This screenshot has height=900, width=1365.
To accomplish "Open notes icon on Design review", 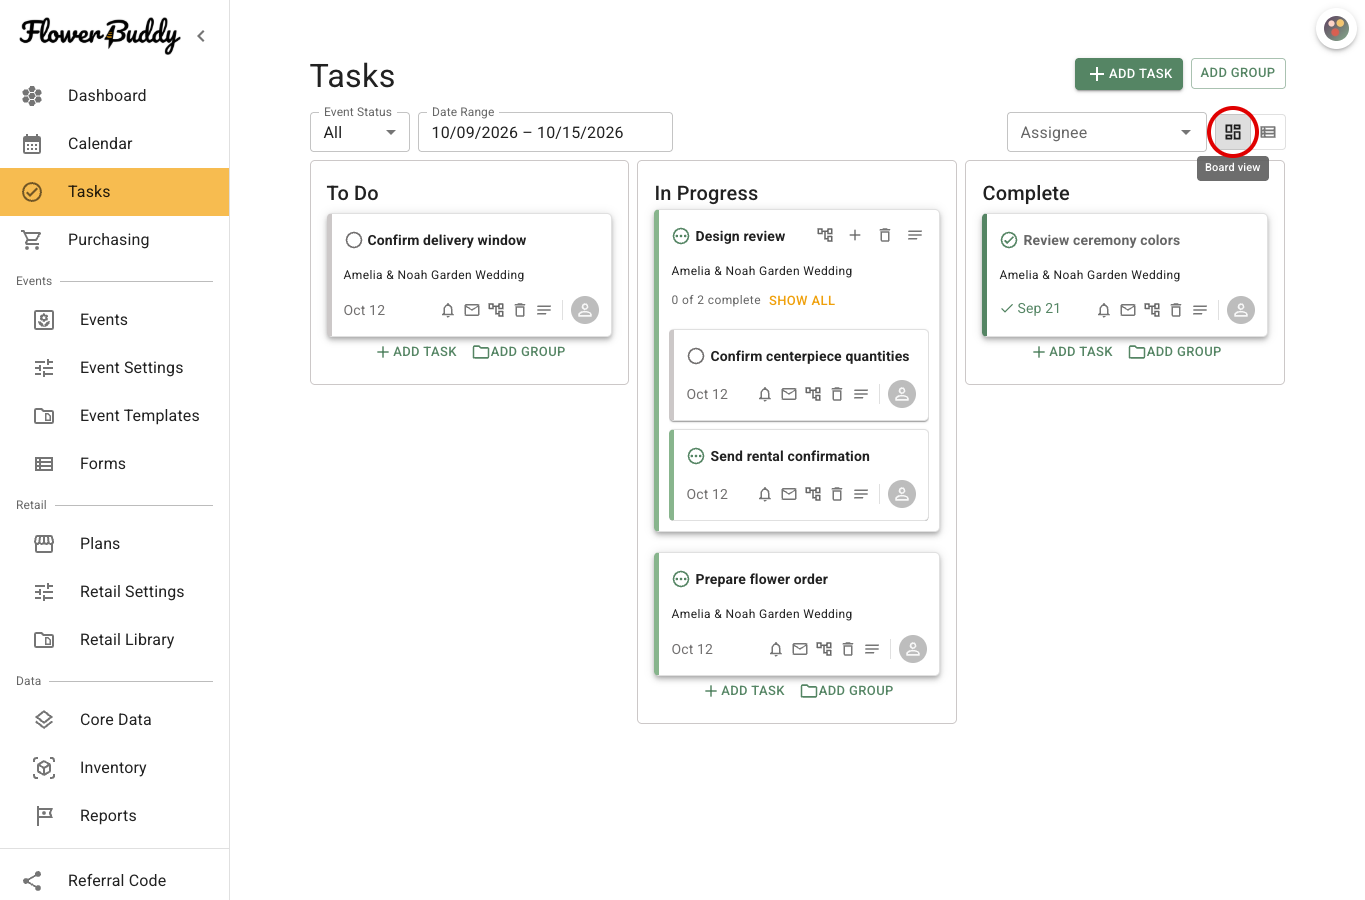I will [915, 235].
